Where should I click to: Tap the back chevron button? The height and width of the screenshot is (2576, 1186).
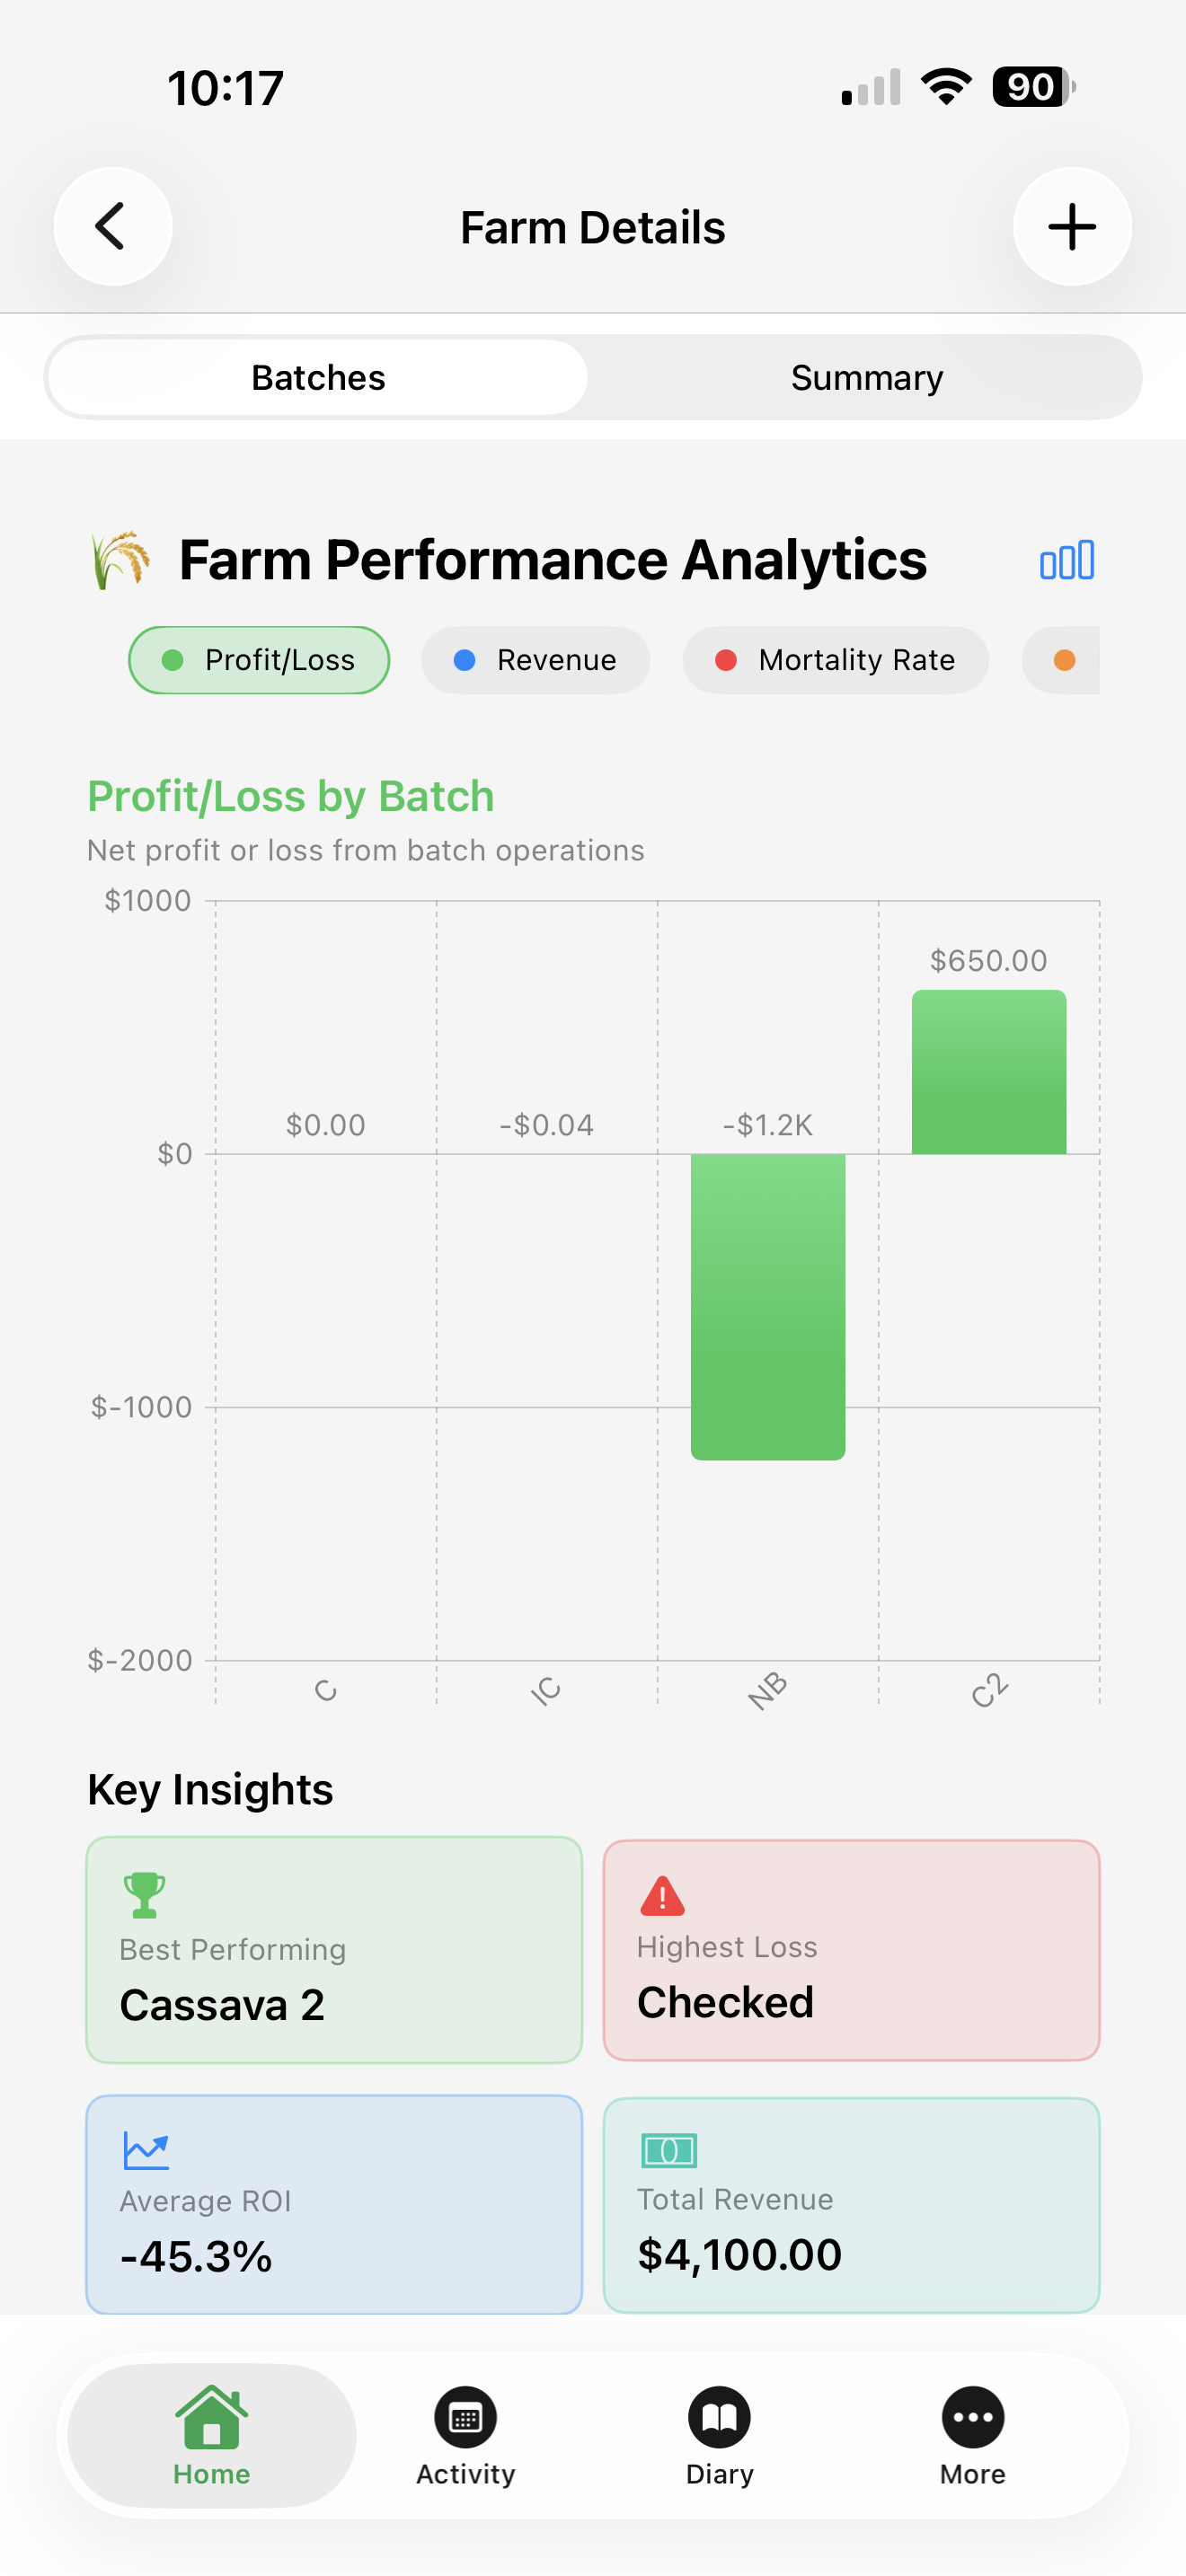[x=112, y=227]
